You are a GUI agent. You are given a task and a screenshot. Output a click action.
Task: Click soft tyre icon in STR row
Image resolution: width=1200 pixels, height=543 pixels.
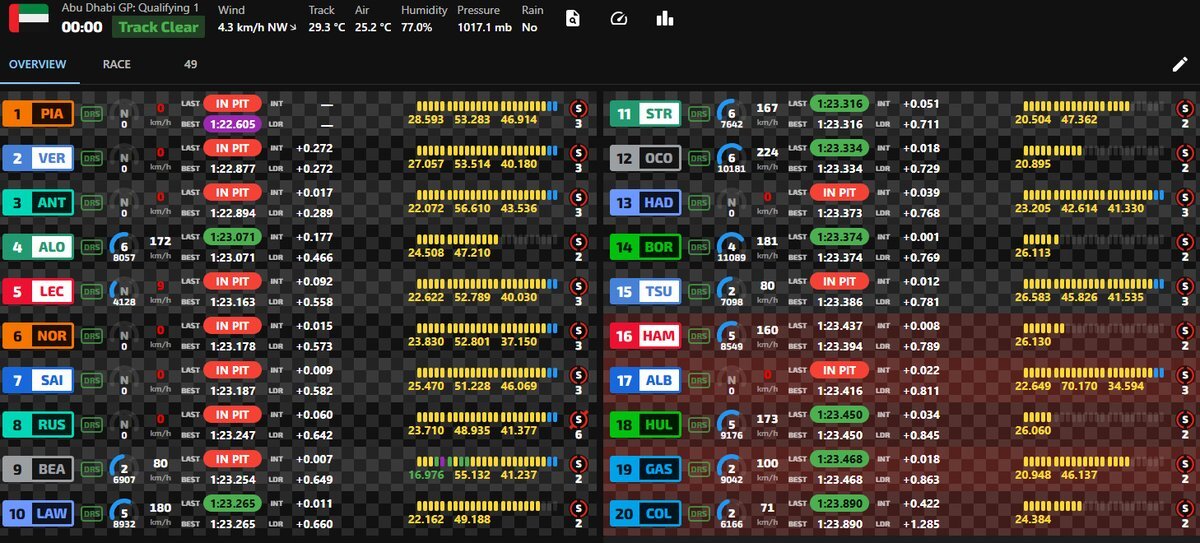(x=1185, y=107)
